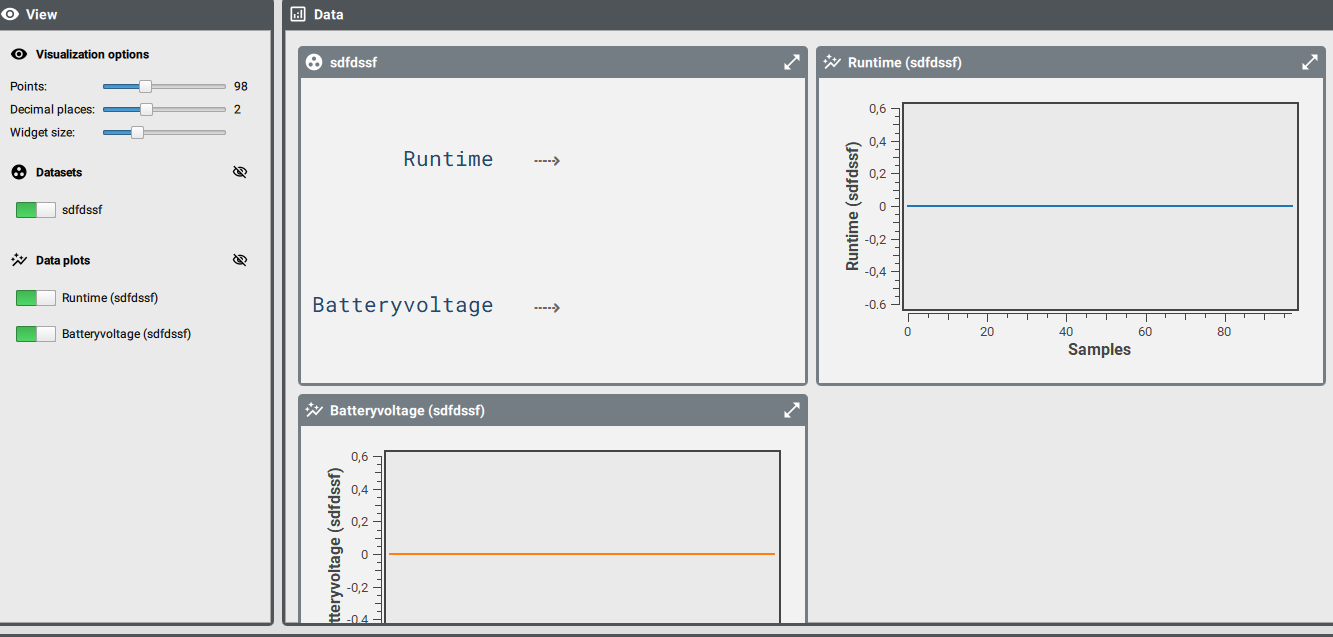Image resolution: width=1333 pixels, height=637 pixels.
Task: Click the plot icon in Batteryvoltage widget title
Action: point(314,410)
